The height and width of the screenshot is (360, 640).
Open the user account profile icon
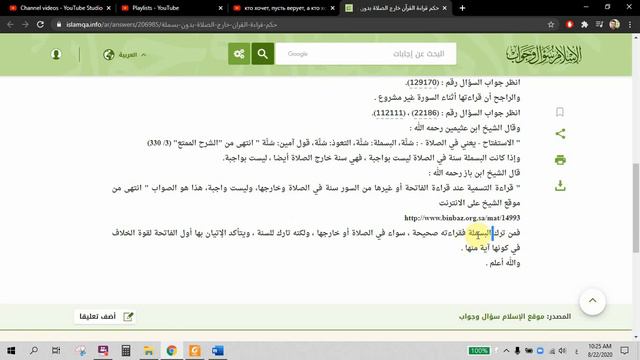56,54
